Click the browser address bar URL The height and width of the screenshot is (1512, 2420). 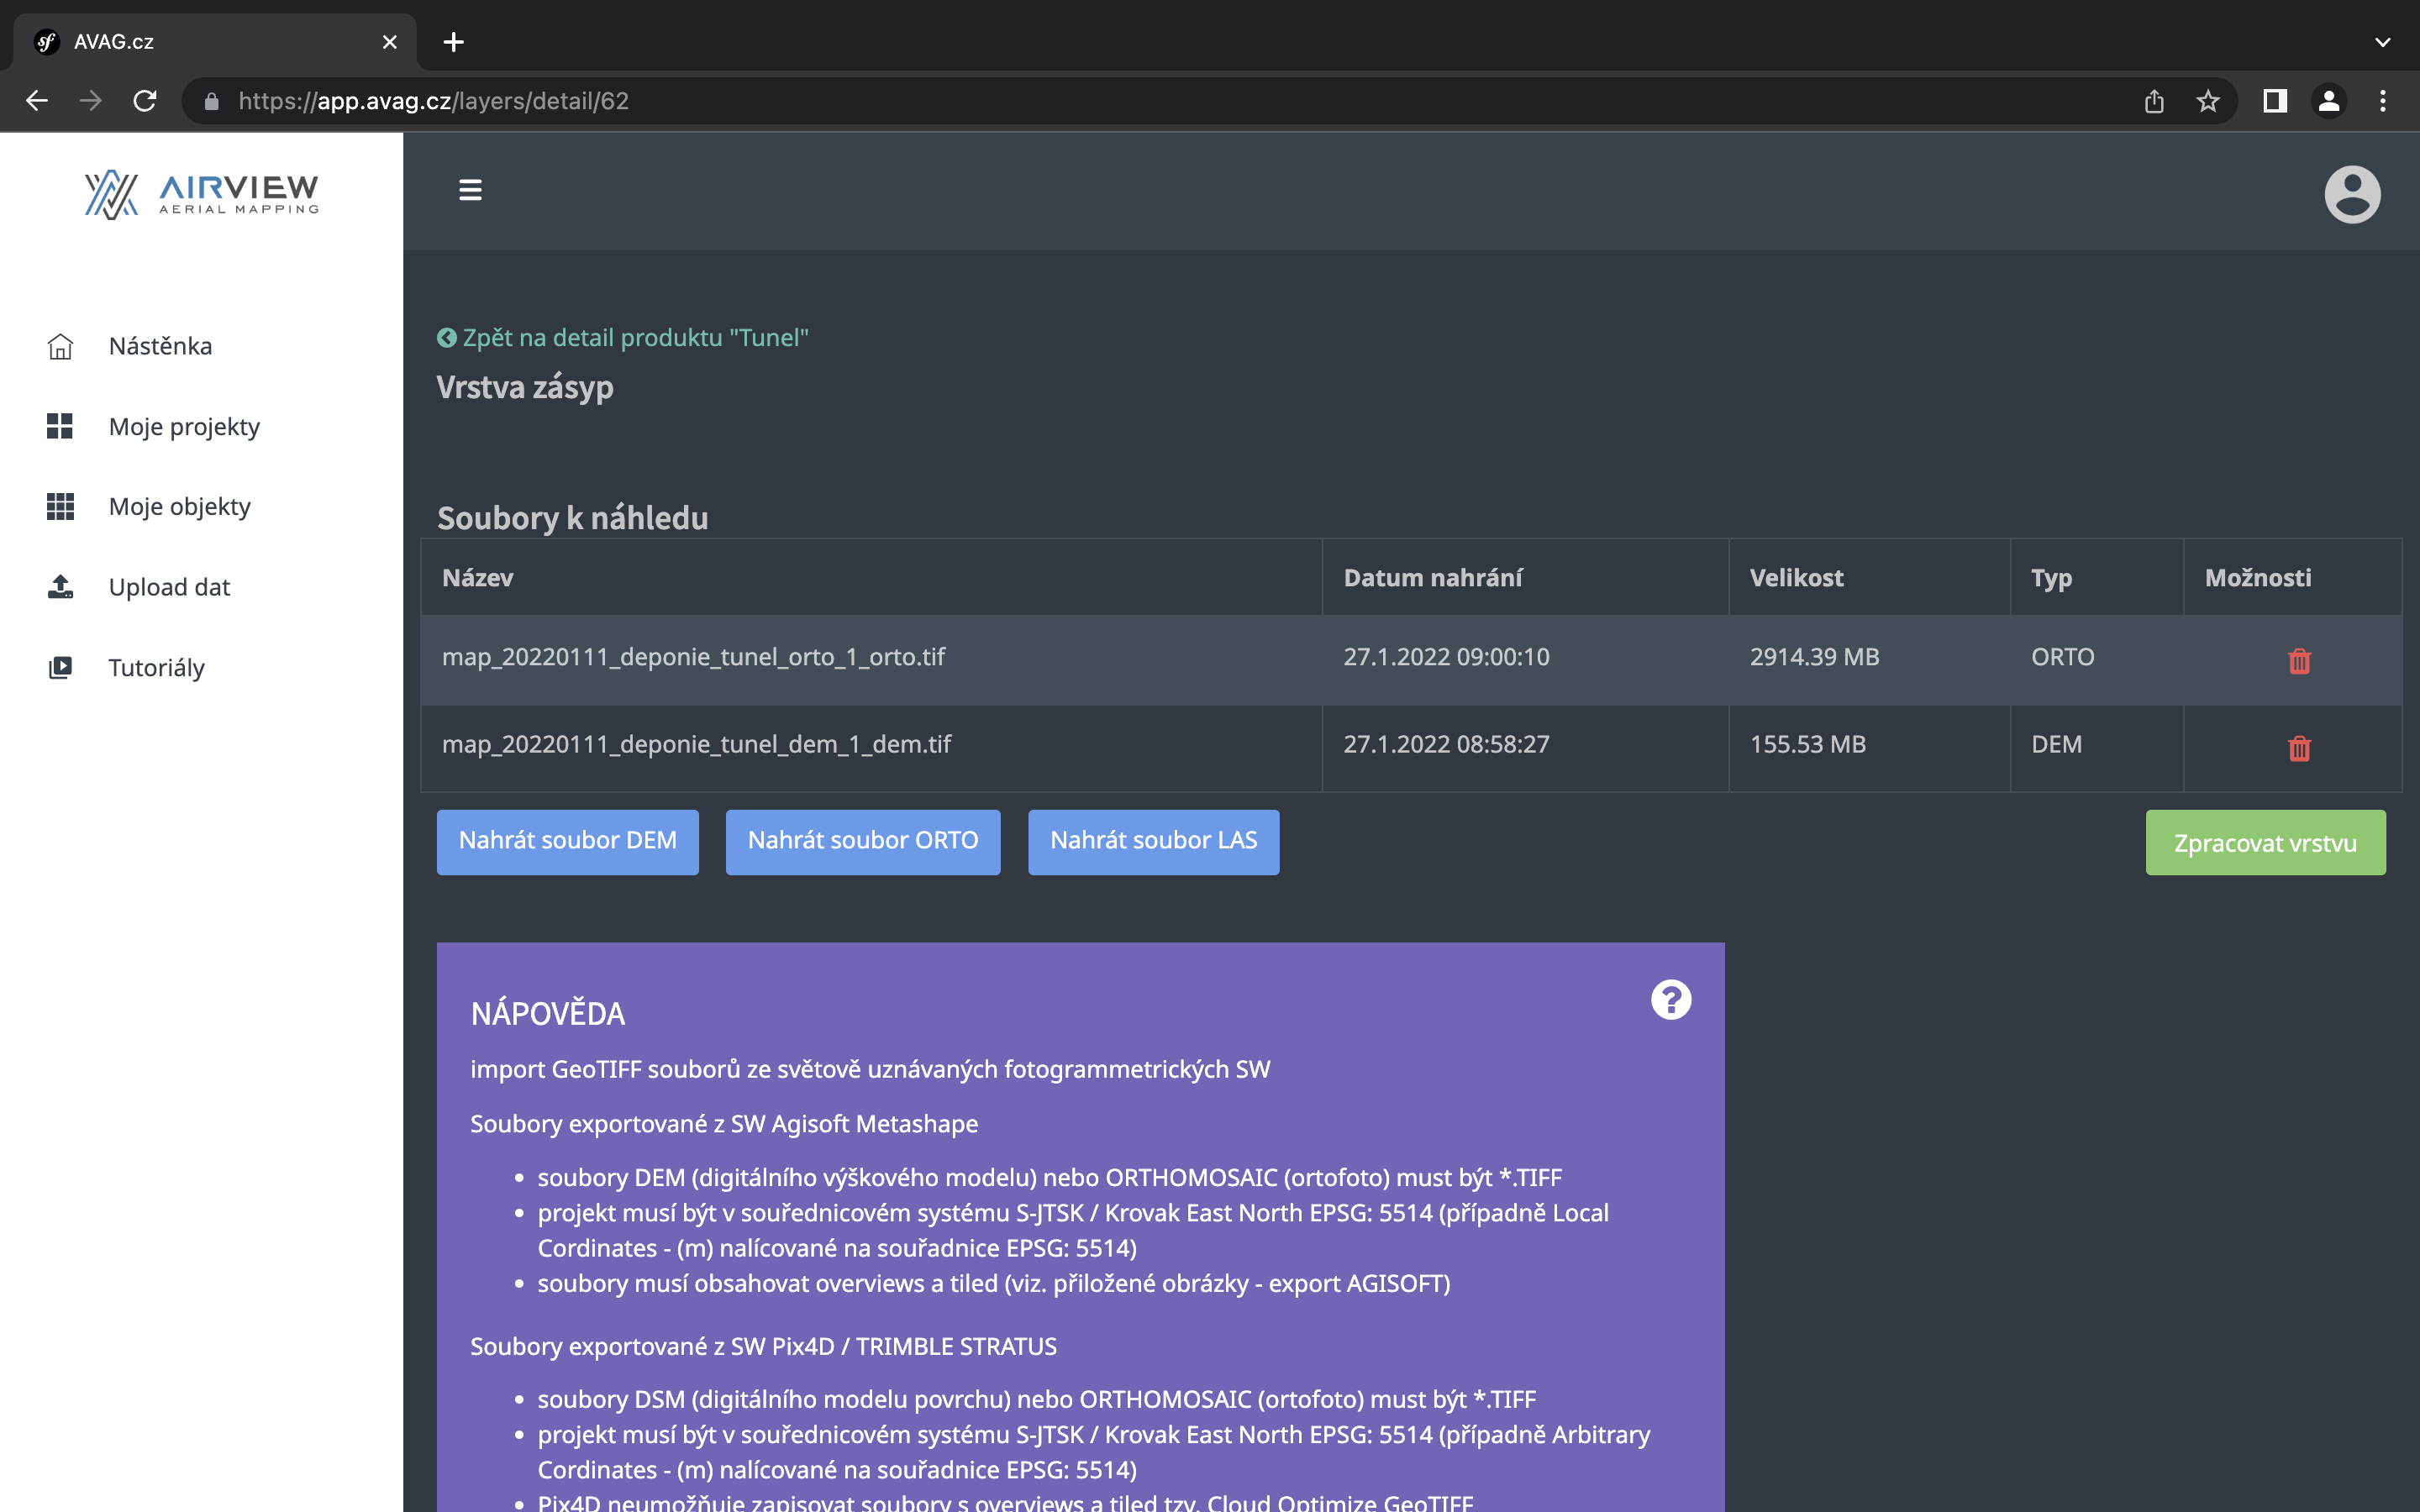pyautogui.click(x=433, y=101)
